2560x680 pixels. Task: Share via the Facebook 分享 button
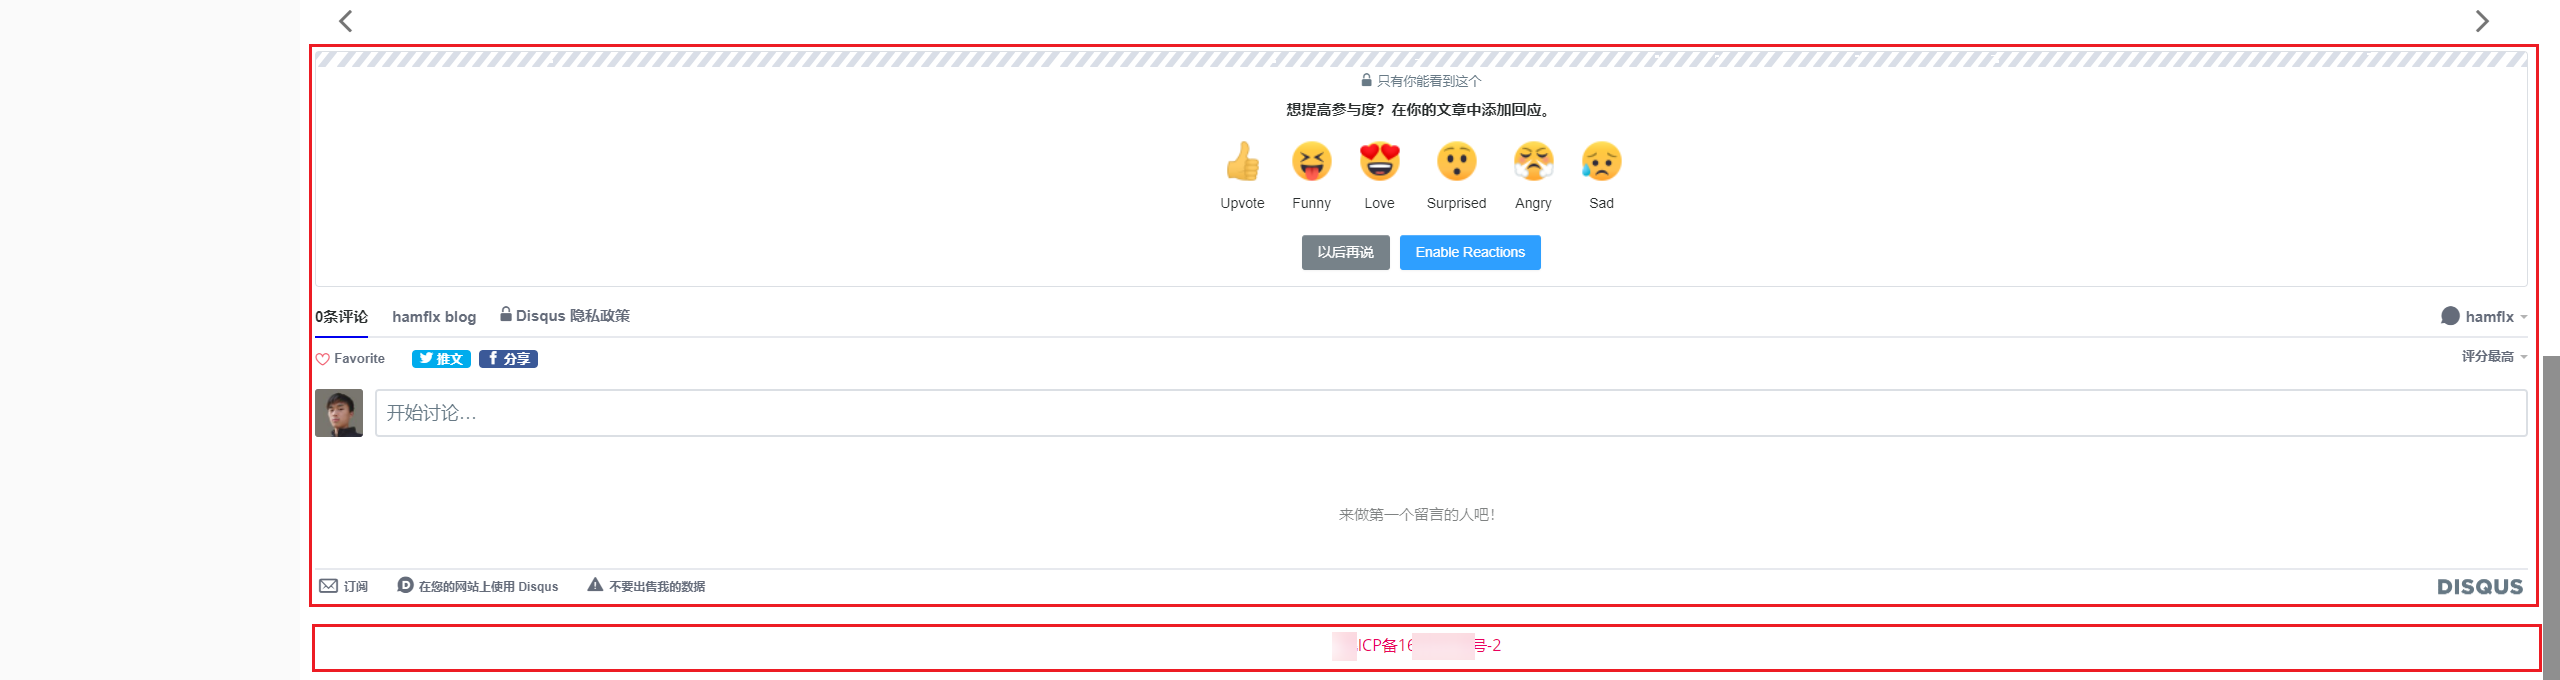pos(508,359)
